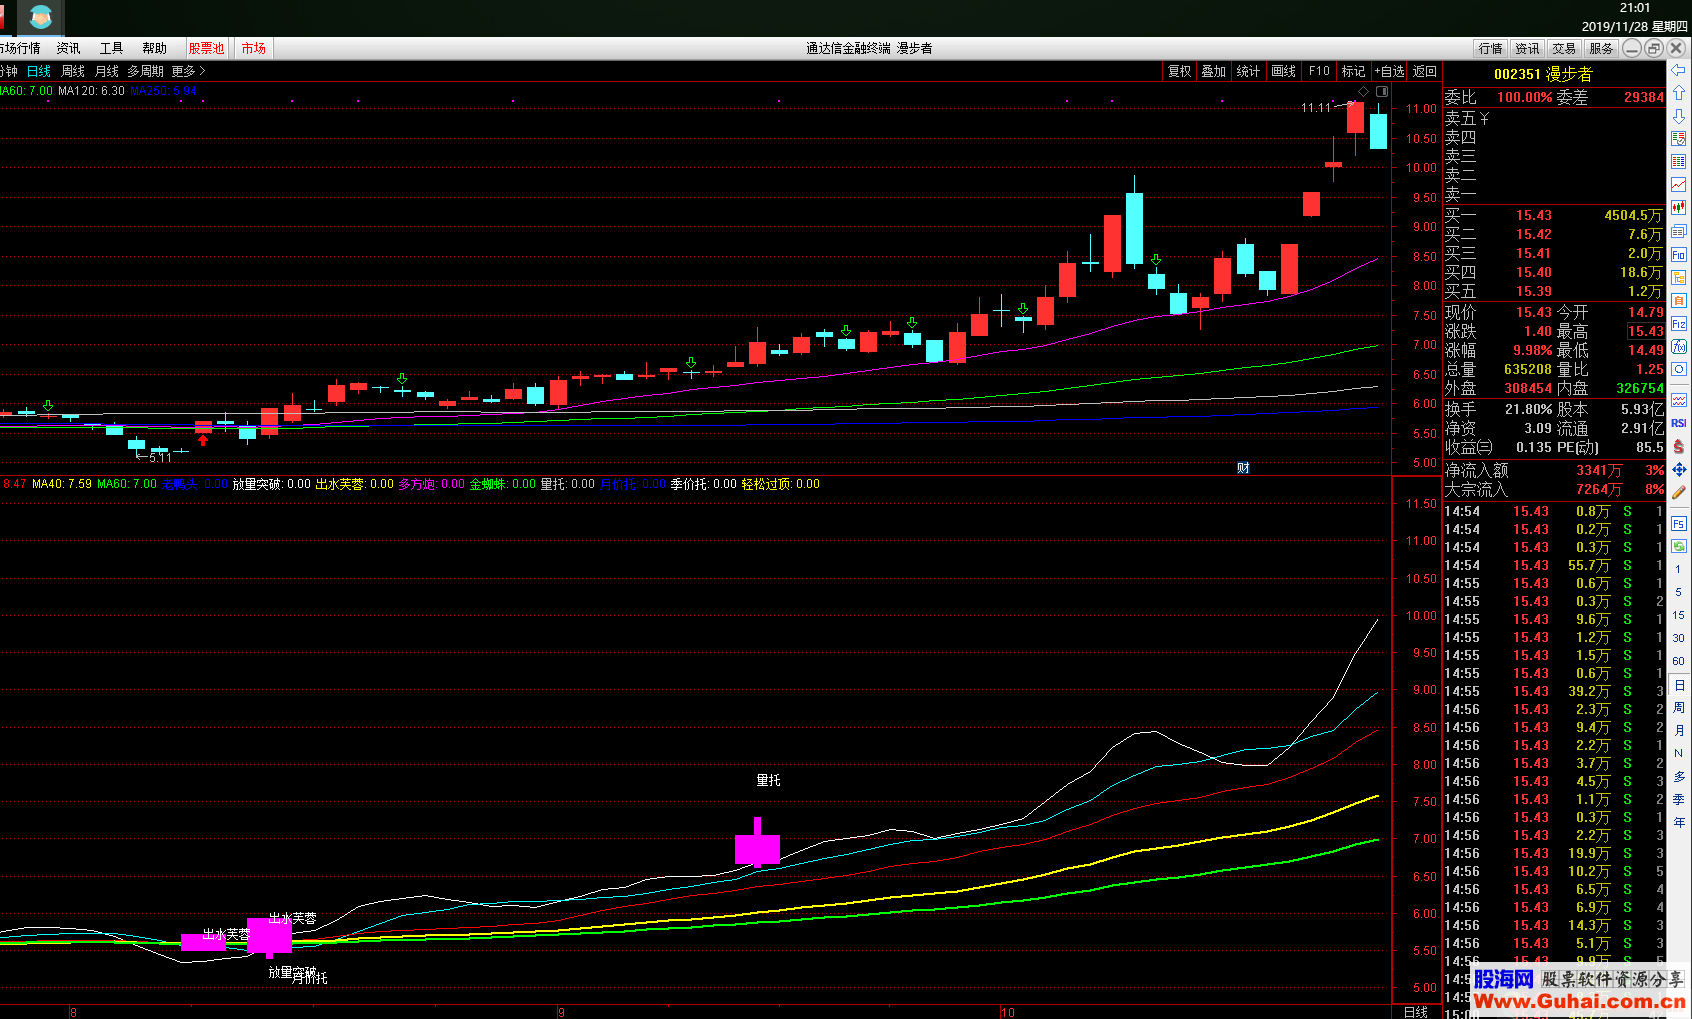The height and width of the screenshot is (1019, 1692).
Task: Open the 标记 marking menu
Action: [1353, 71]
